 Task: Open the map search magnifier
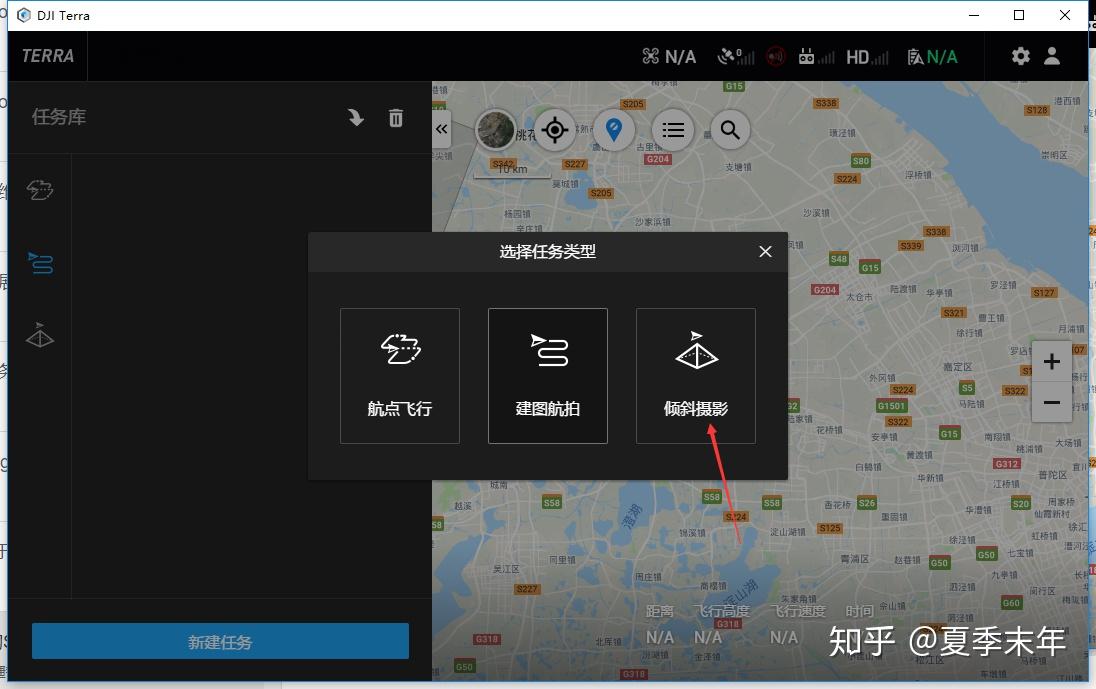tap(730, 129)
